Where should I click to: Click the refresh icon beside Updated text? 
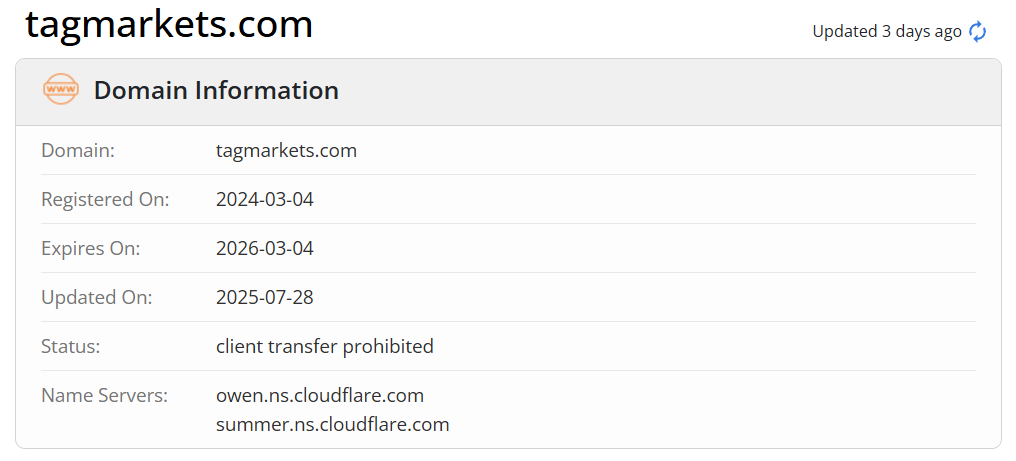978,32
